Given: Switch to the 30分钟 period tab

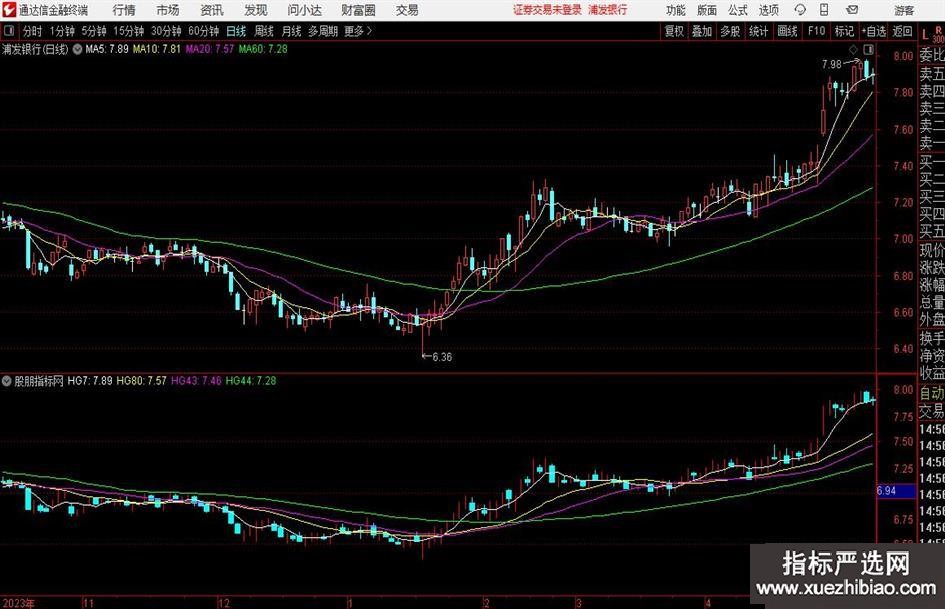Looking at the screenshot, I should [x=166, y=31].
